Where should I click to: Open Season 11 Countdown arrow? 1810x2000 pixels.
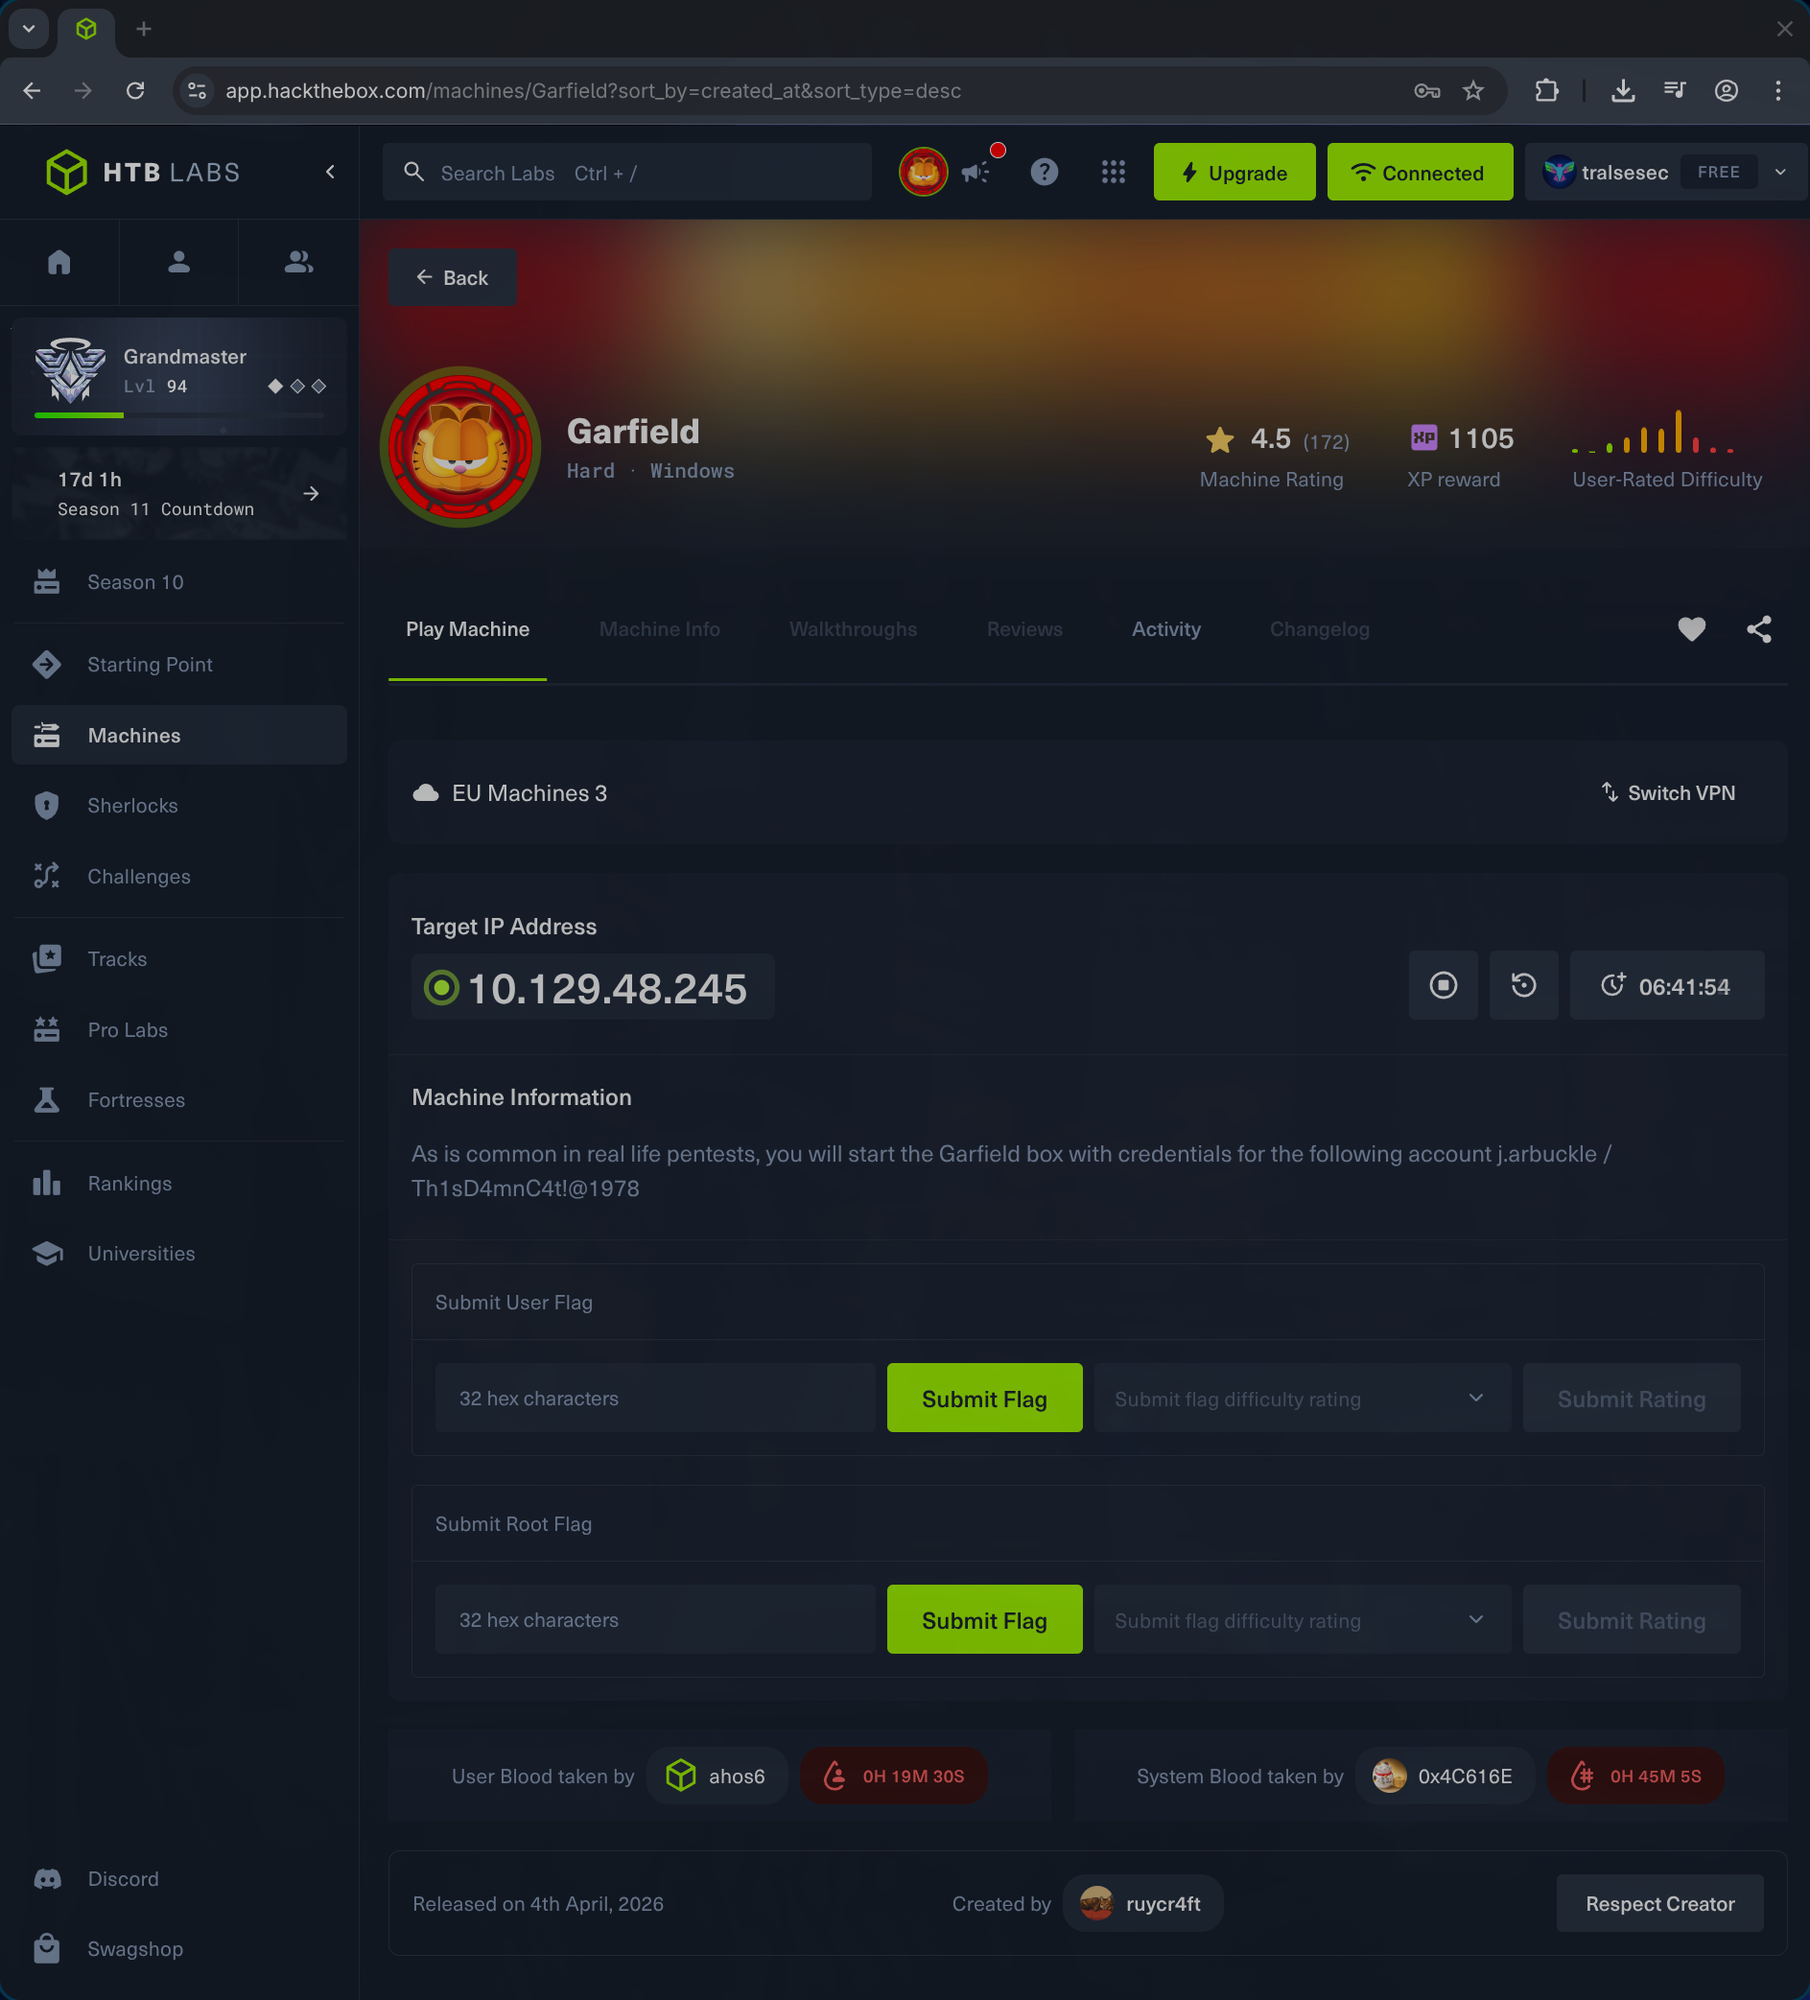(311, 494)
